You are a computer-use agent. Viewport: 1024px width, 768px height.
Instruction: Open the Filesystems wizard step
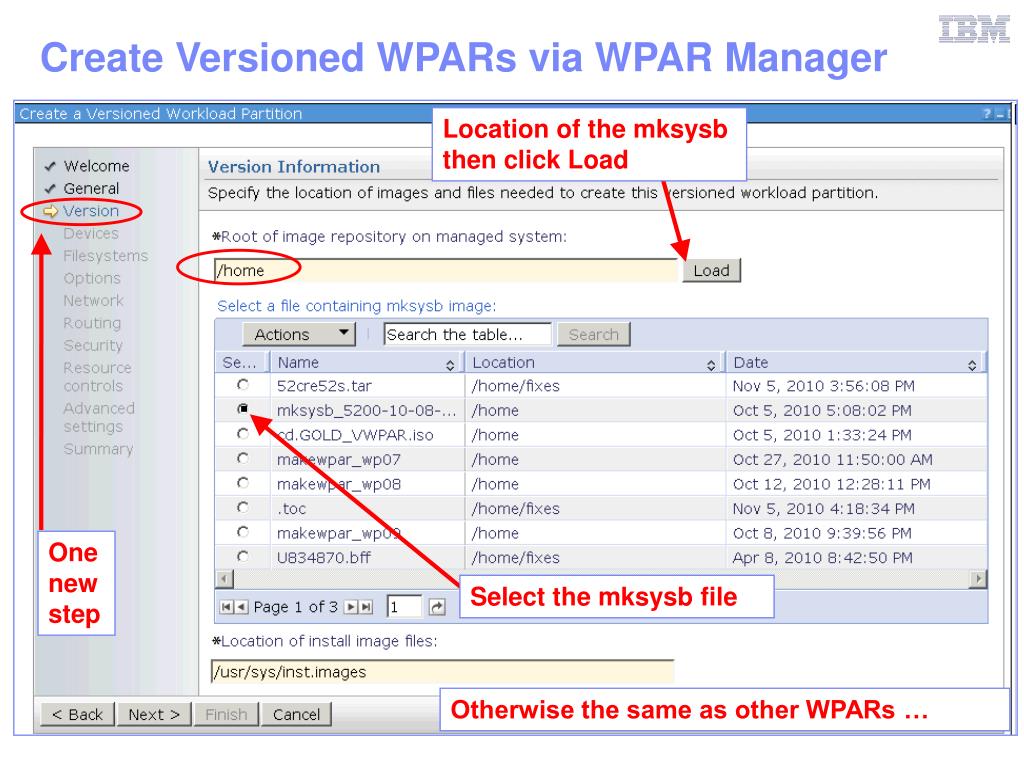coord(106,256)
